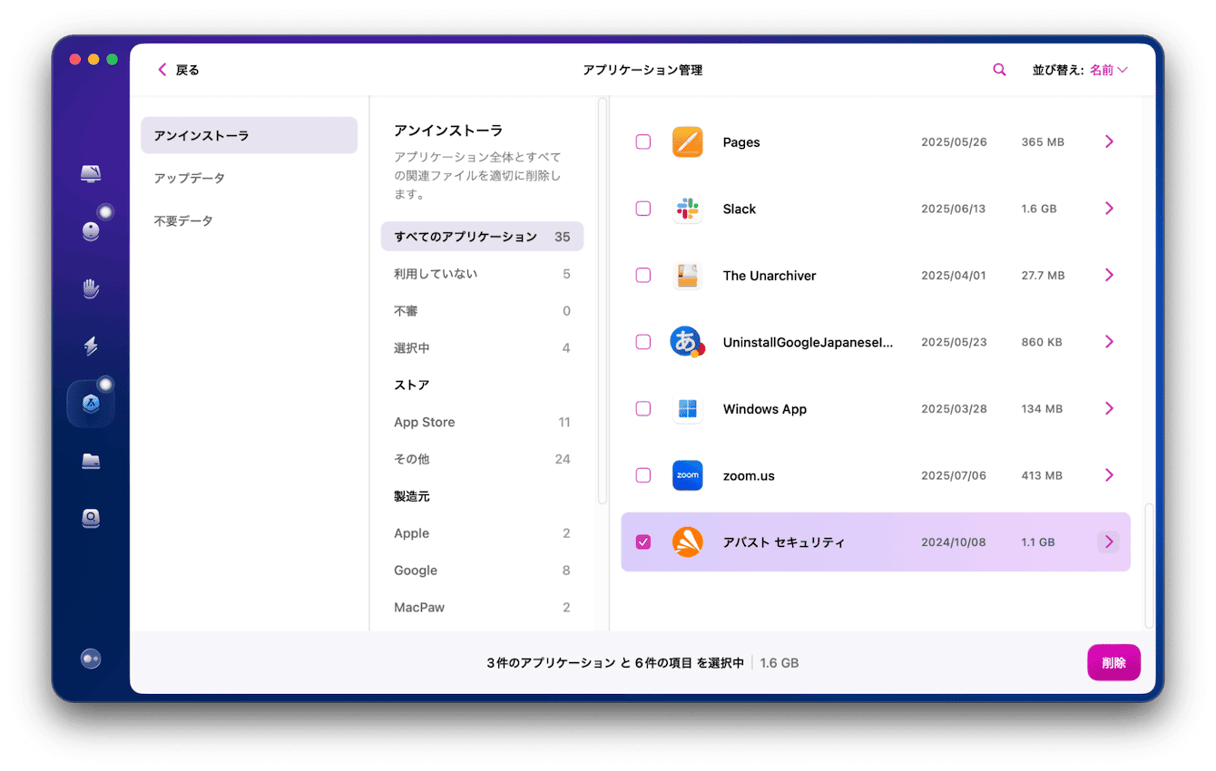Select the アンインストーラ tab

pyautogui.click(x=249, y=135)
